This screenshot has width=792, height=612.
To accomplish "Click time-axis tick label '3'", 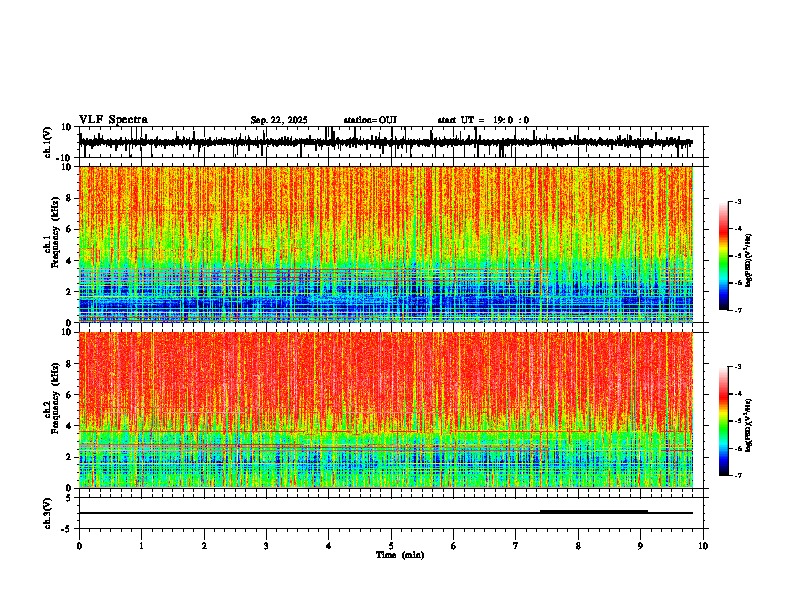I will click(x=266, y=546).
